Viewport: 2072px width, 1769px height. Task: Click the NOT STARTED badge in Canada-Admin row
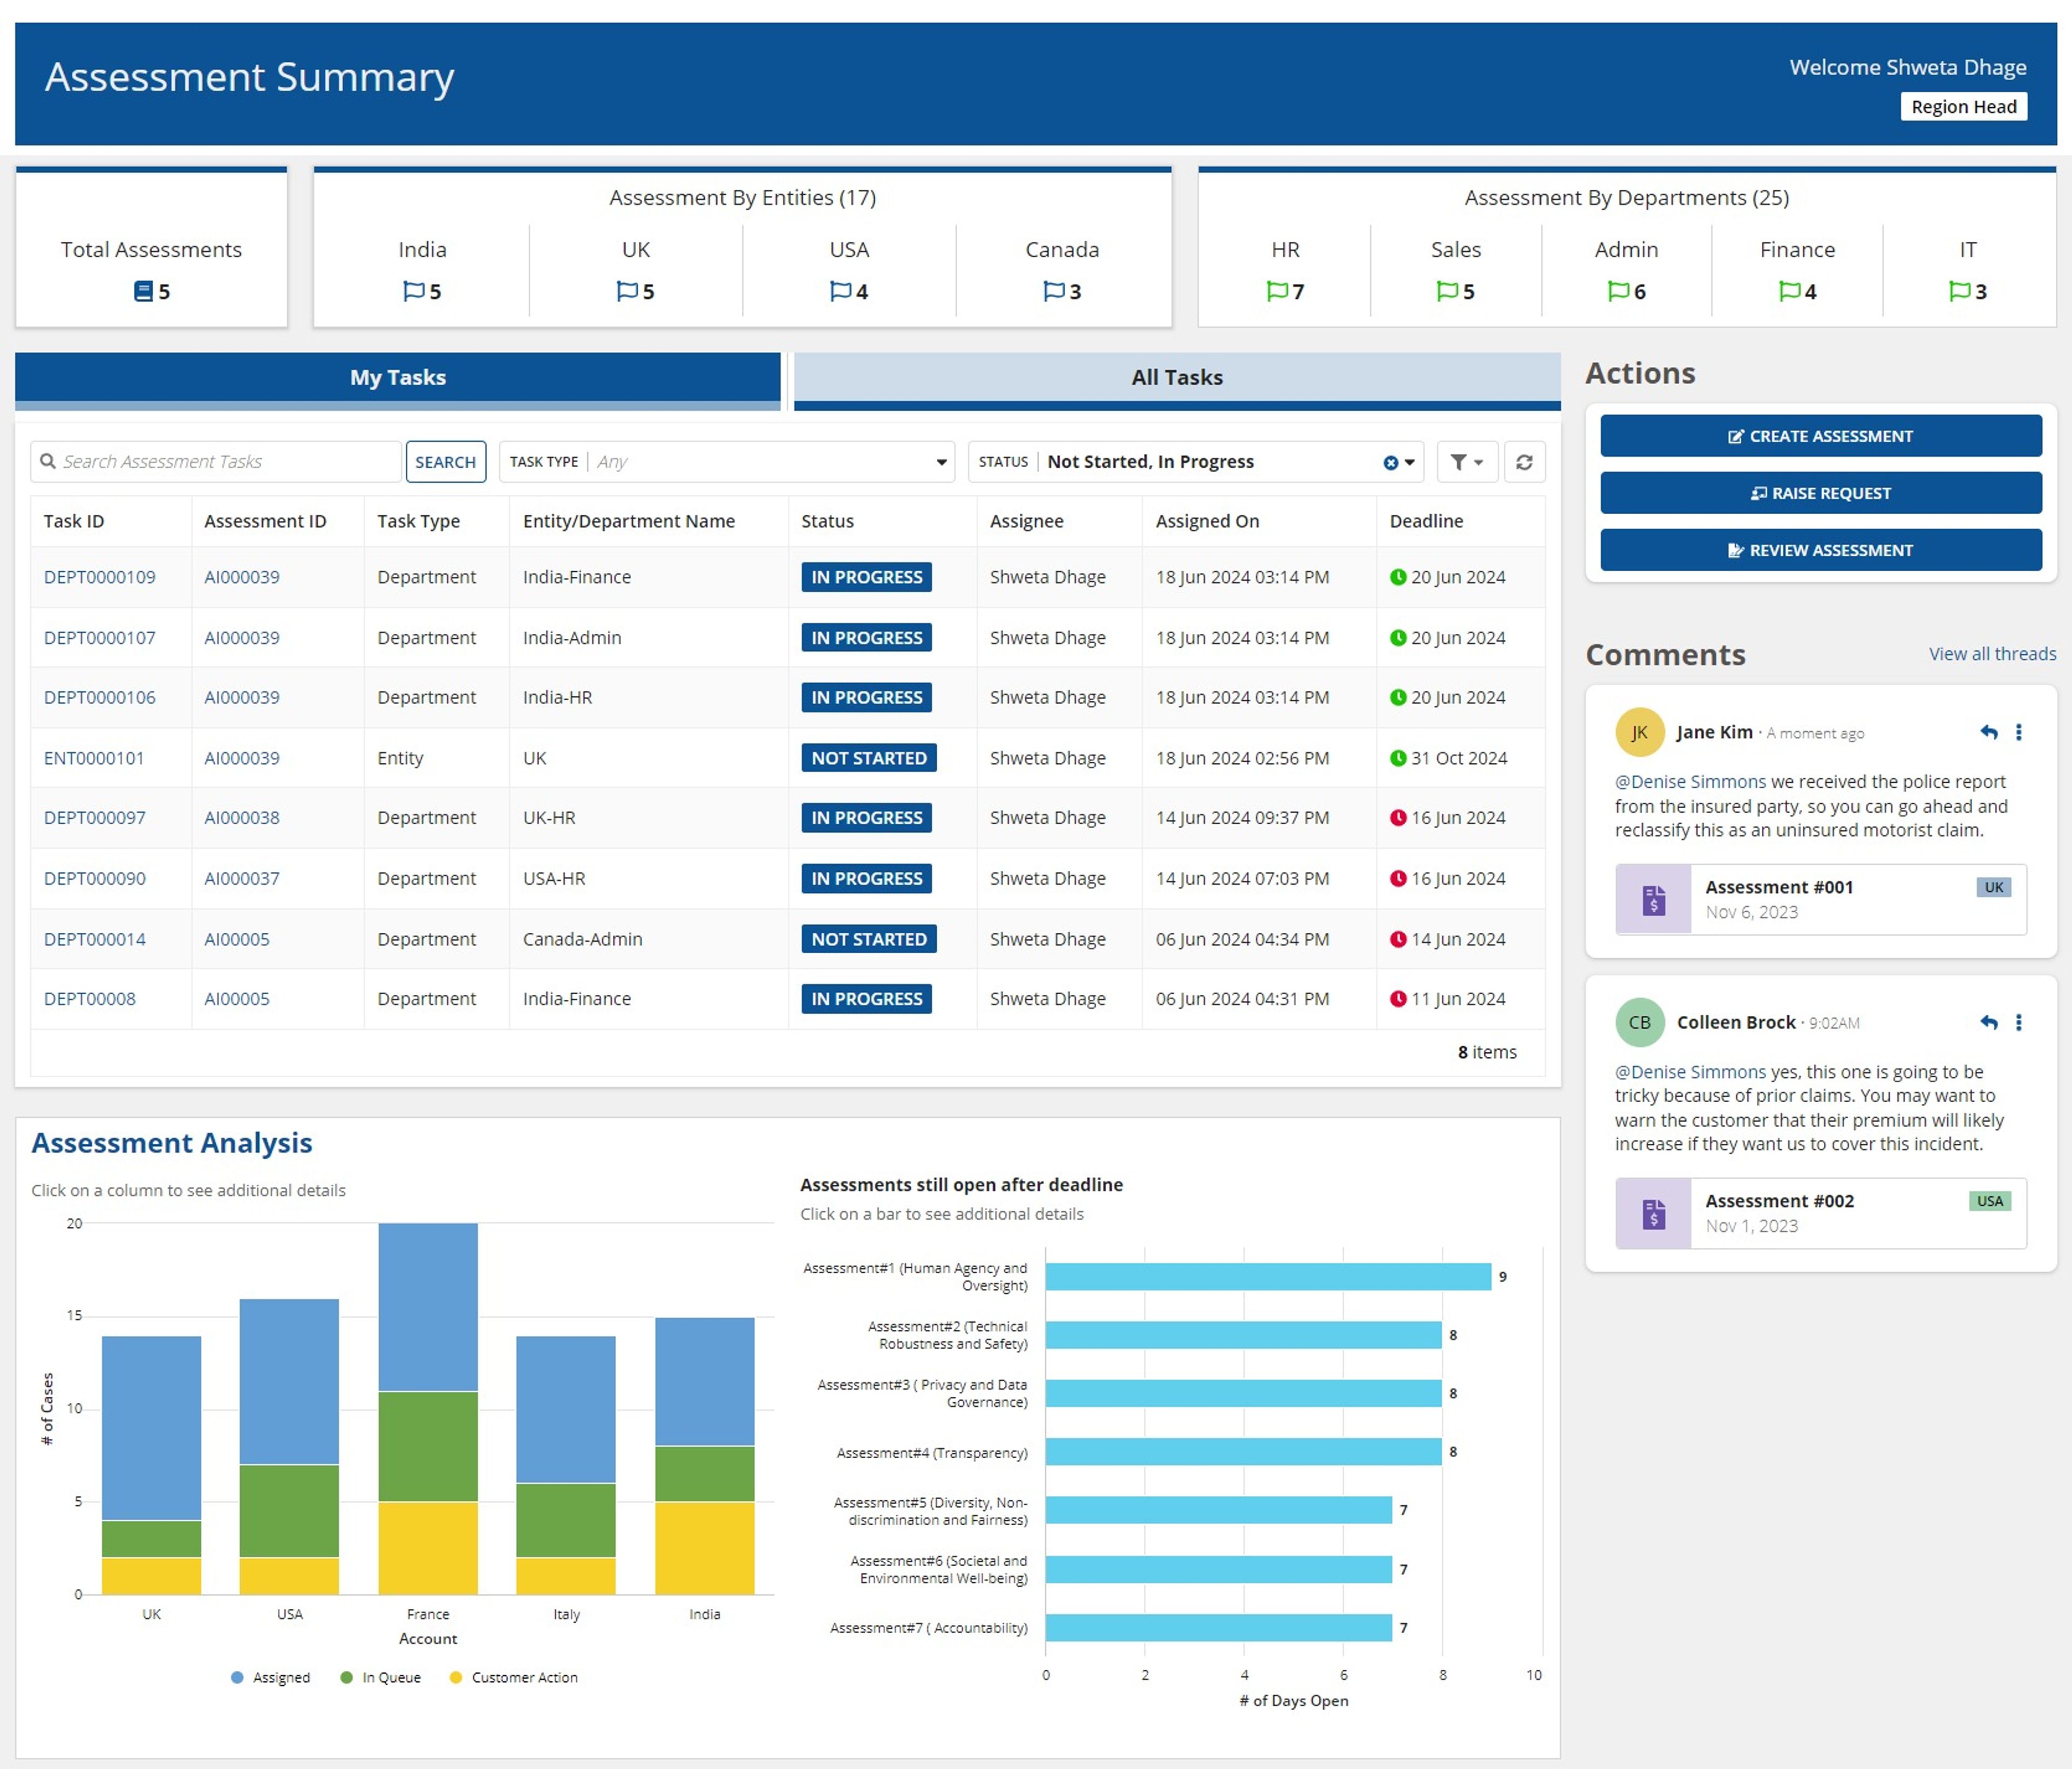[869, 939]
